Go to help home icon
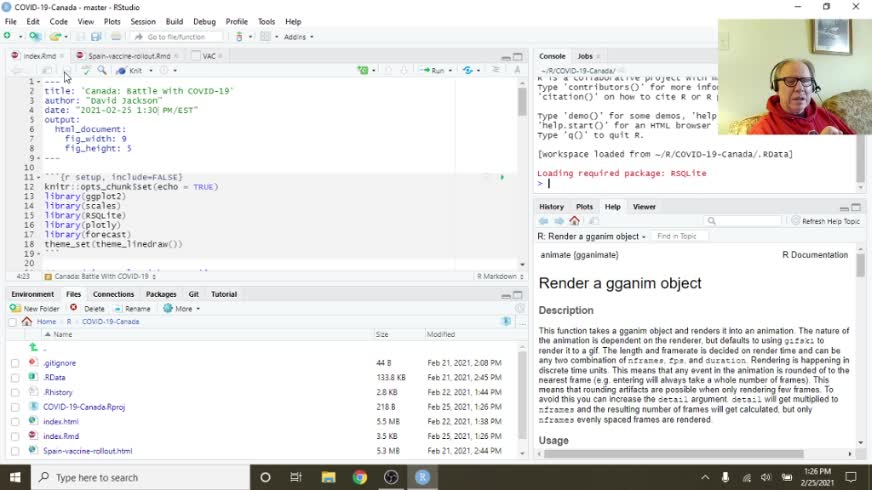This screenshot has width=872, height=490. pos(574,221)
